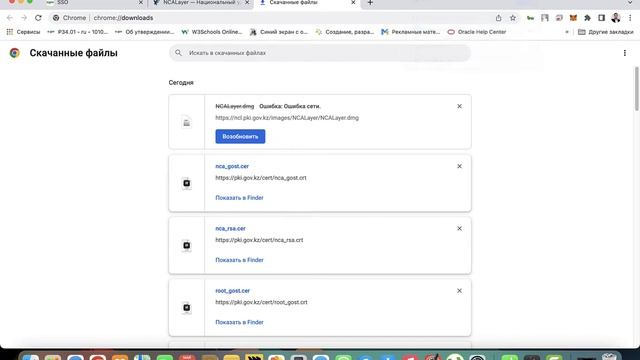Viewport: 640px width, 360px height.
Task: Open the nca_gost.cer file link
Action: 232,166
